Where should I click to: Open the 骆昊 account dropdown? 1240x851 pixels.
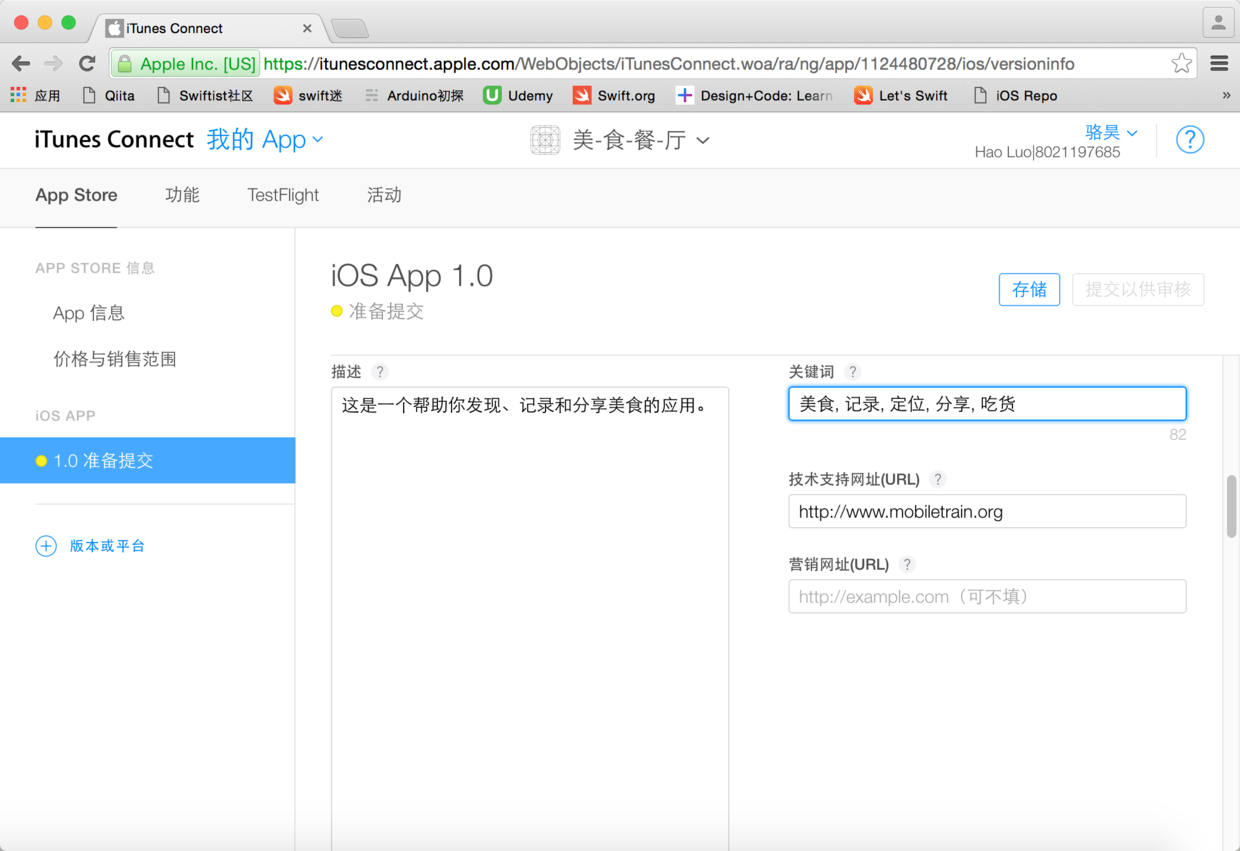point(1111,132)
